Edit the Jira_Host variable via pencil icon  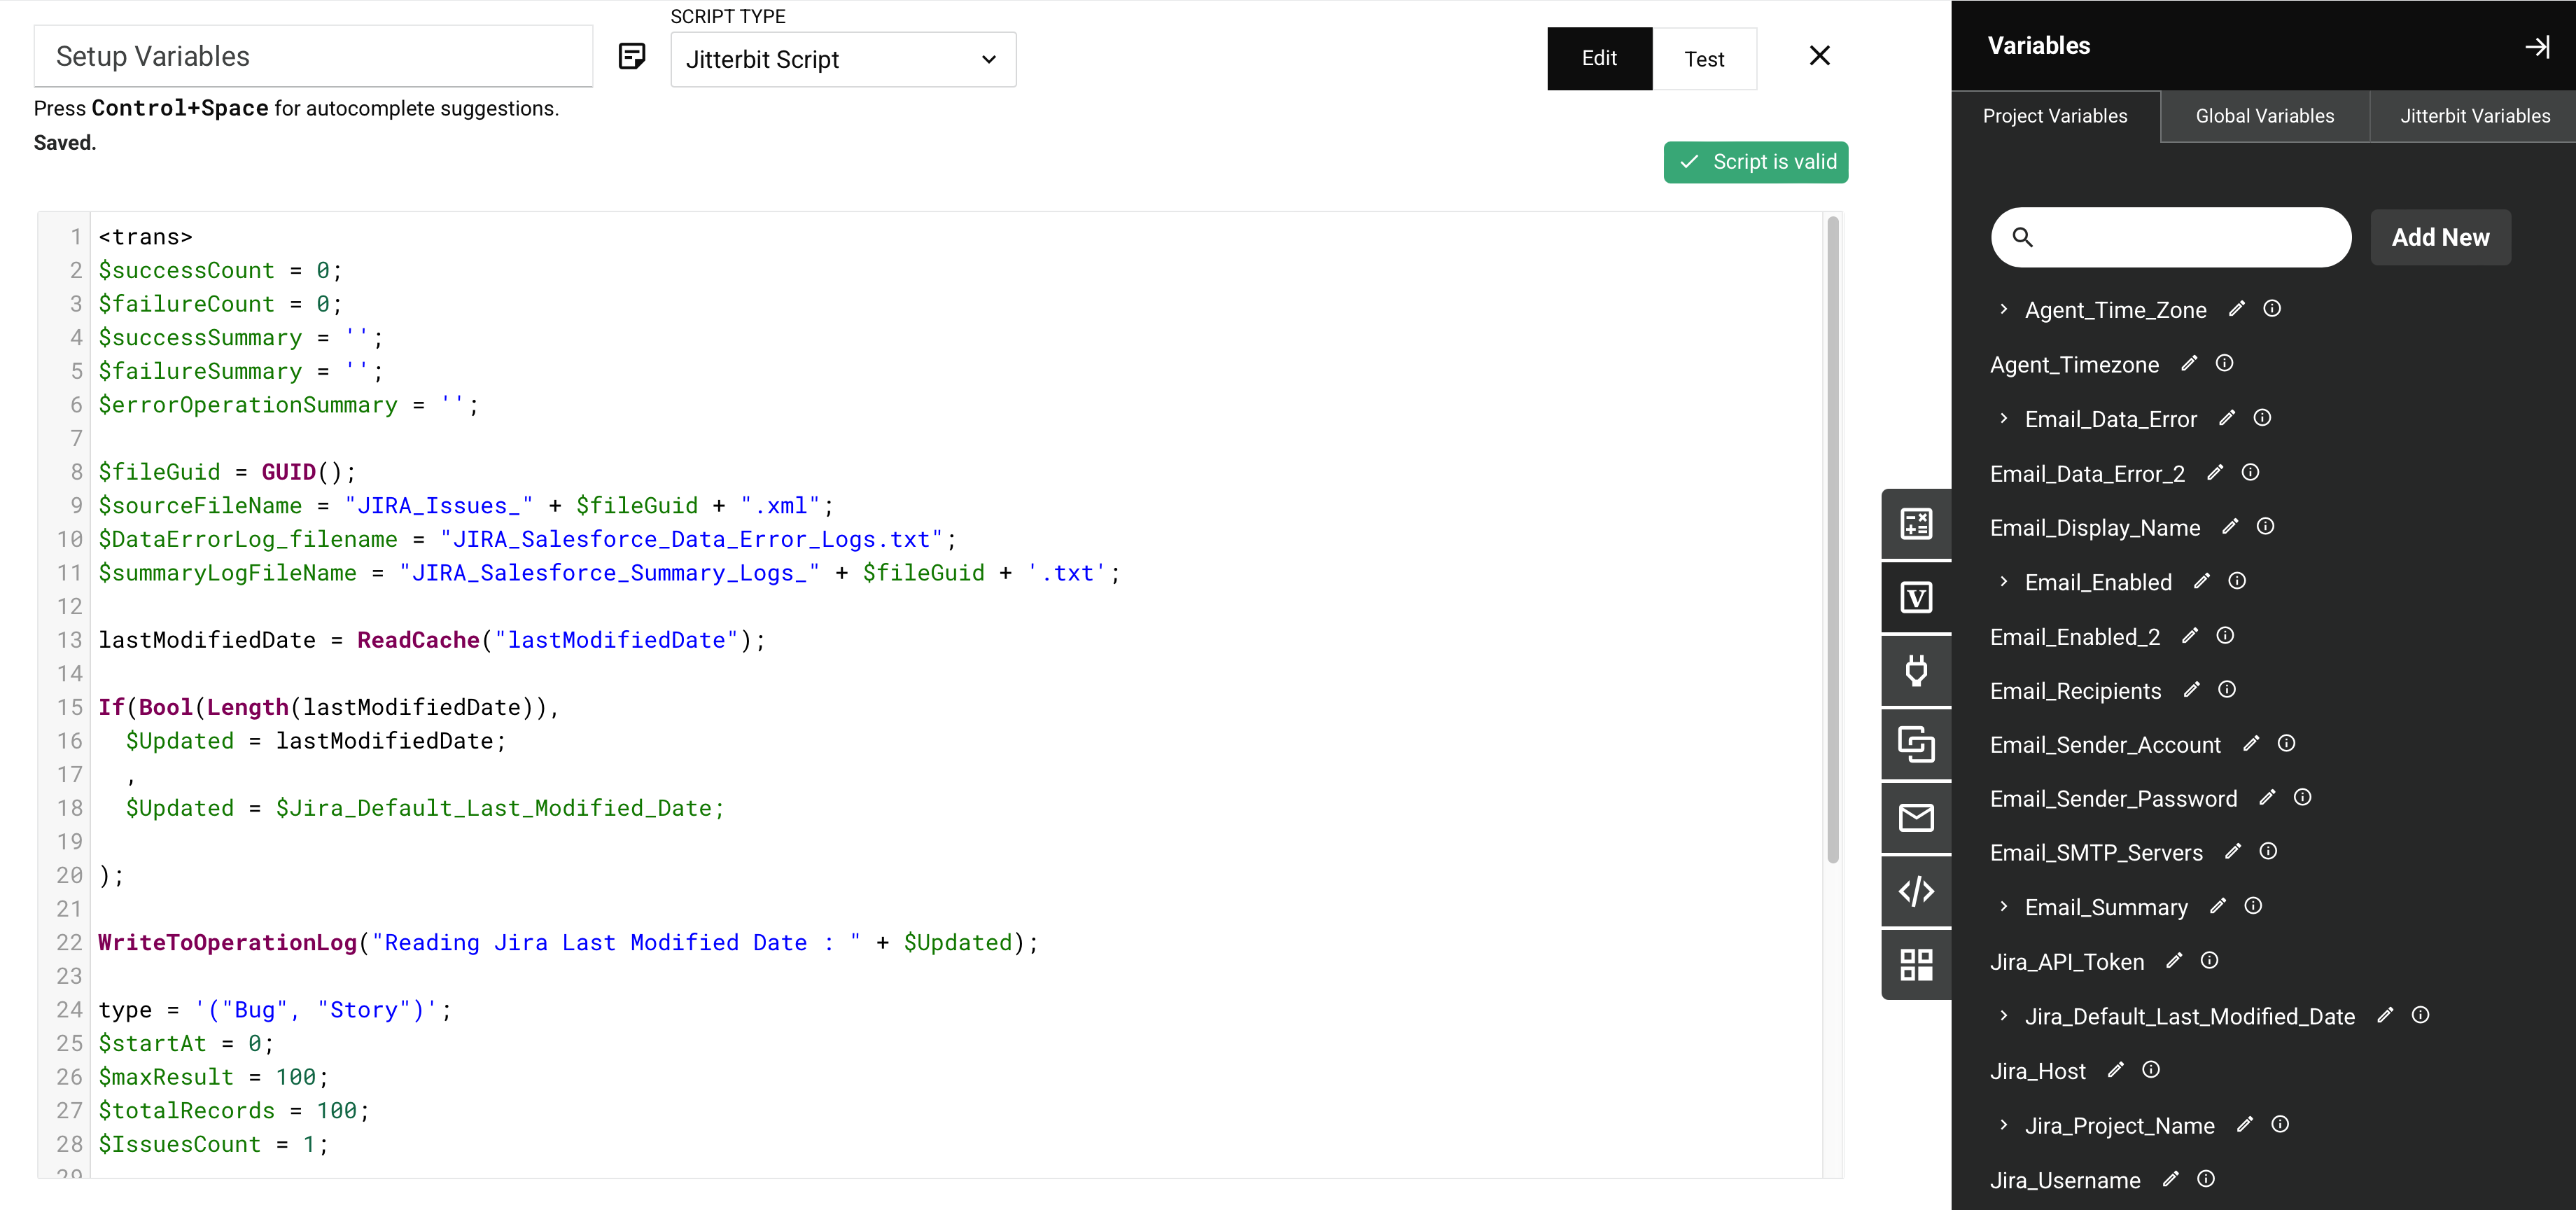[x=2116, y=1070]
